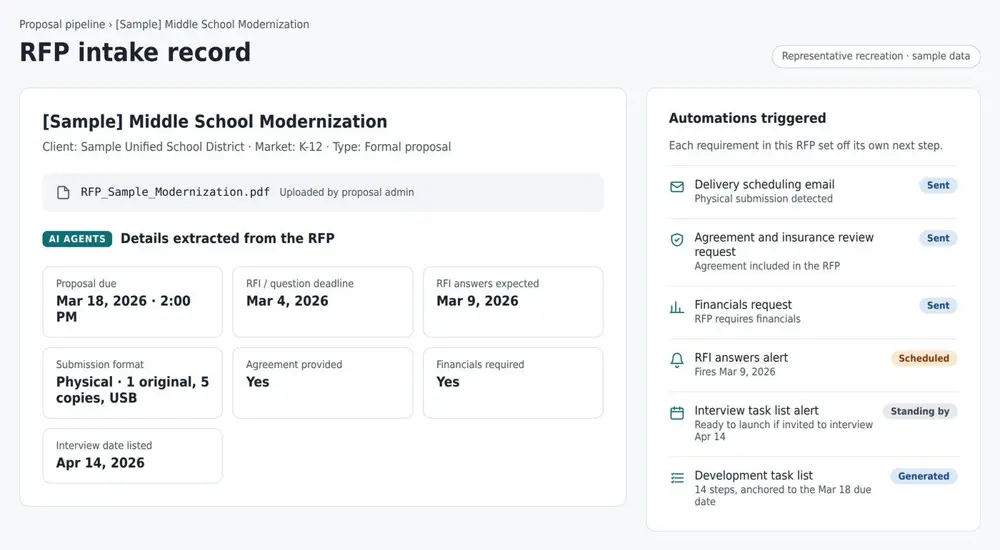Select the Proposal due card

(x=133, y=302)
